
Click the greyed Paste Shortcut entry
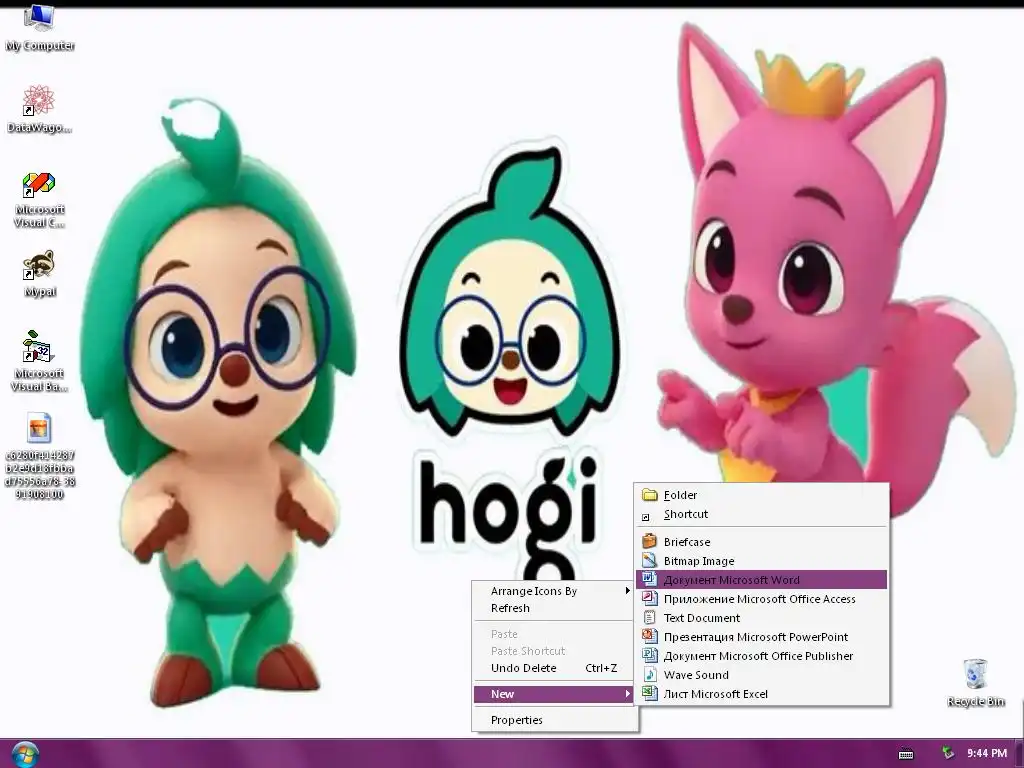tap(554, 650)
